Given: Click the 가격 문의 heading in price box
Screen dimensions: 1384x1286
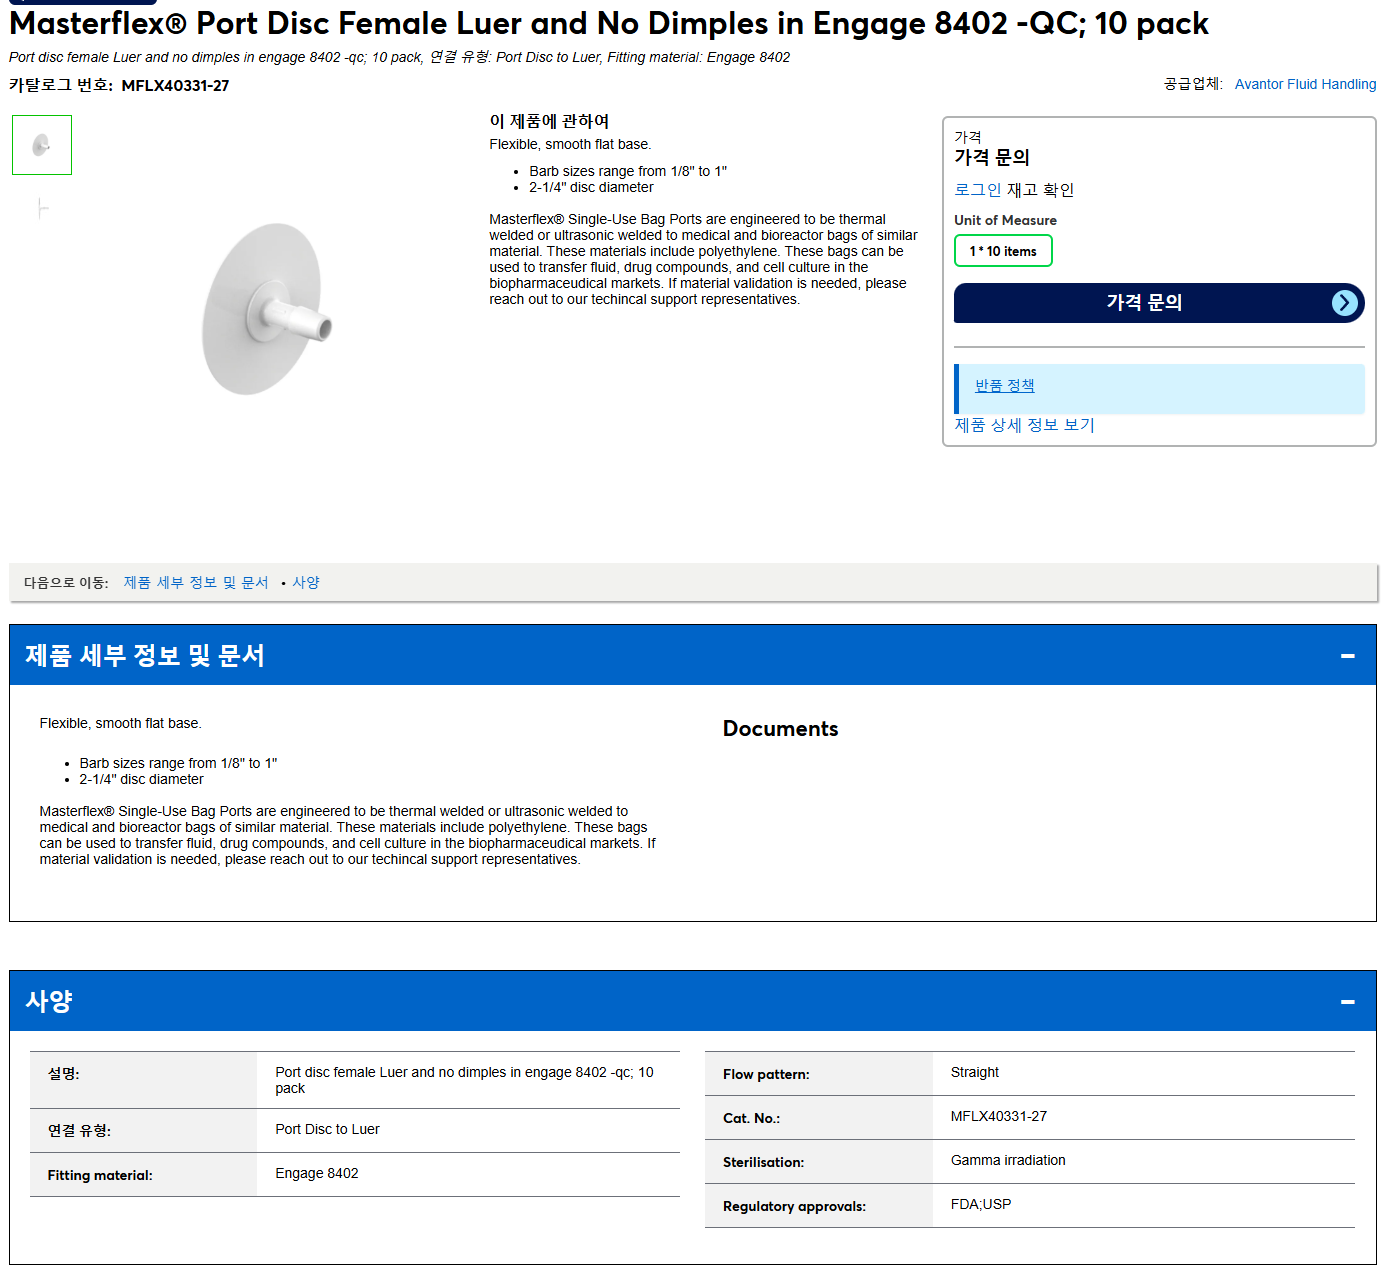Looking at the screenshot, I should (x=991, y=157).
